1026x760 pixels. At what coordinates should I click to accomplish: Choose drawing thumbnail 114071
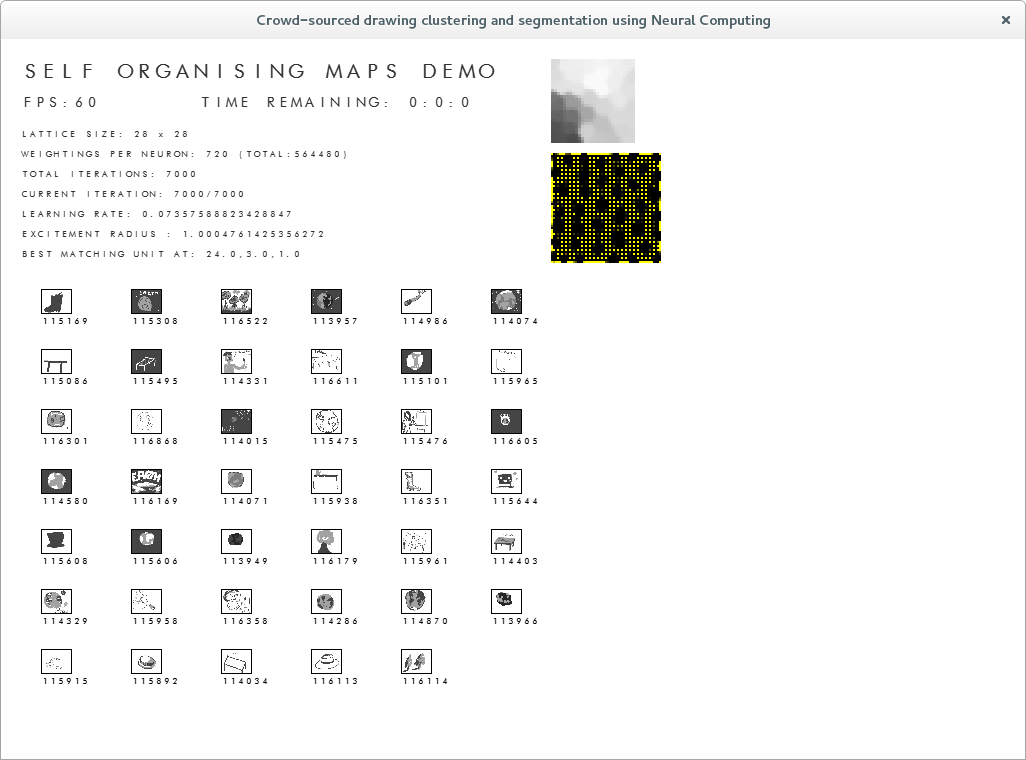236,482
